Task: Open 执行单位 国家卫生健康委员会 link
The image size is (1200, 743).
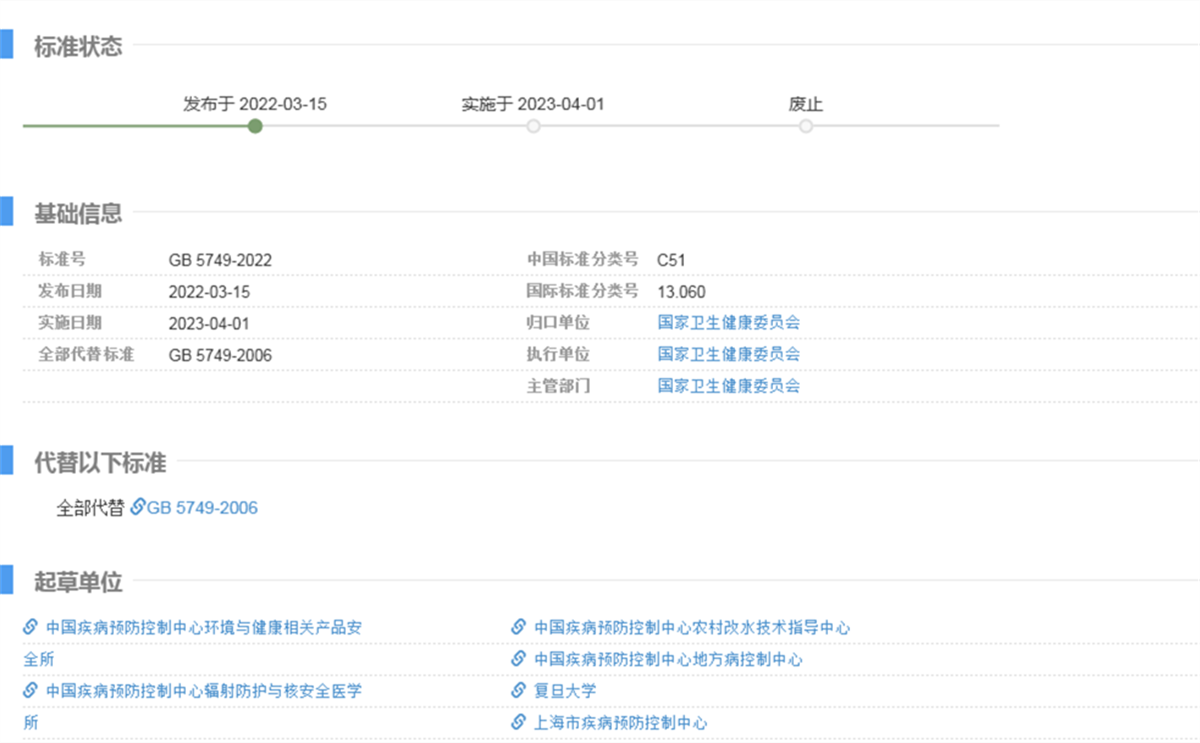Action: [728, 354]
